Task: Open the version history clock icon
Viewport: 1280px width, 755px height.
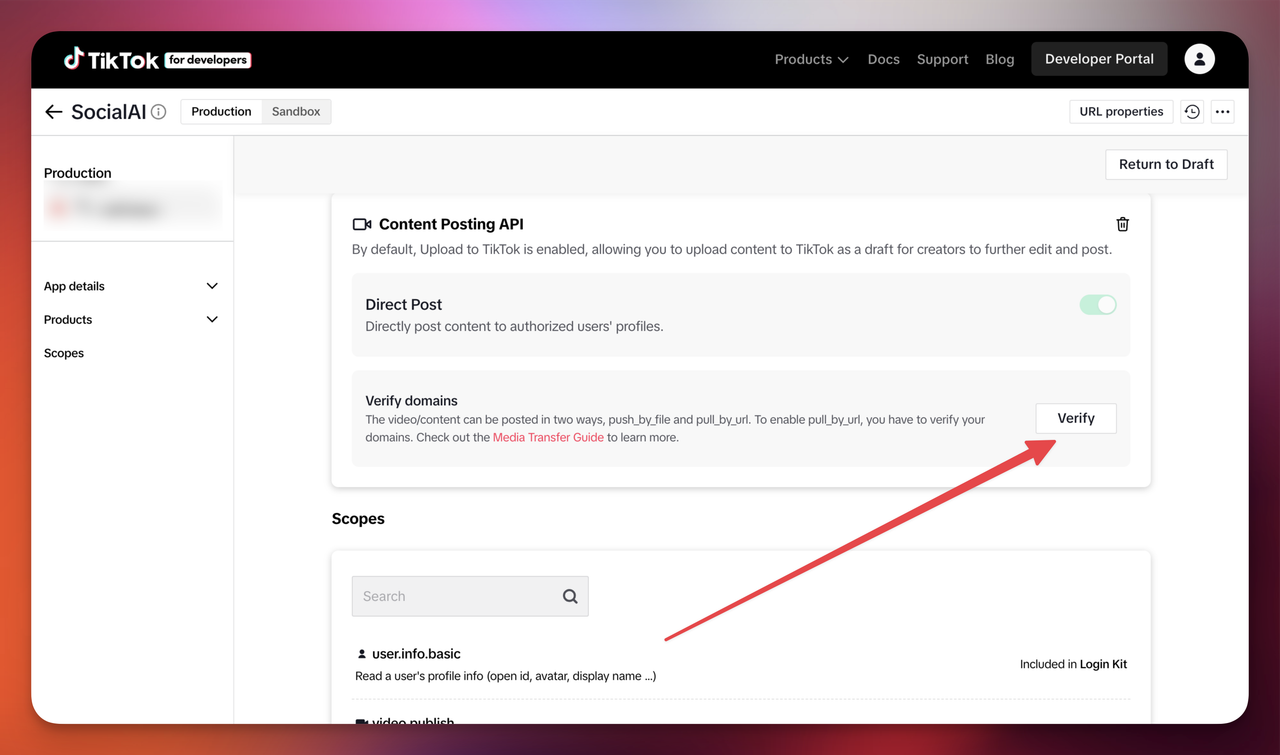Action: [1192, 112]
